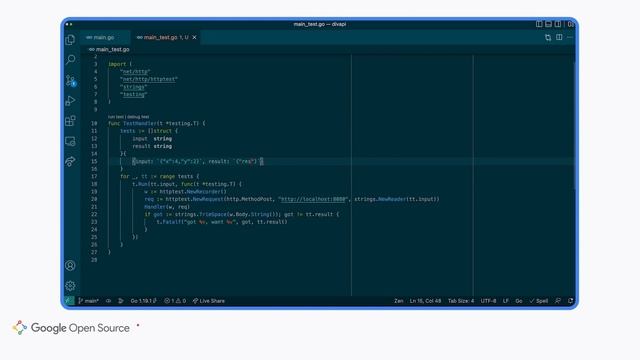Click the run icon next to Go version
The image size is (640, 360).
121,301
